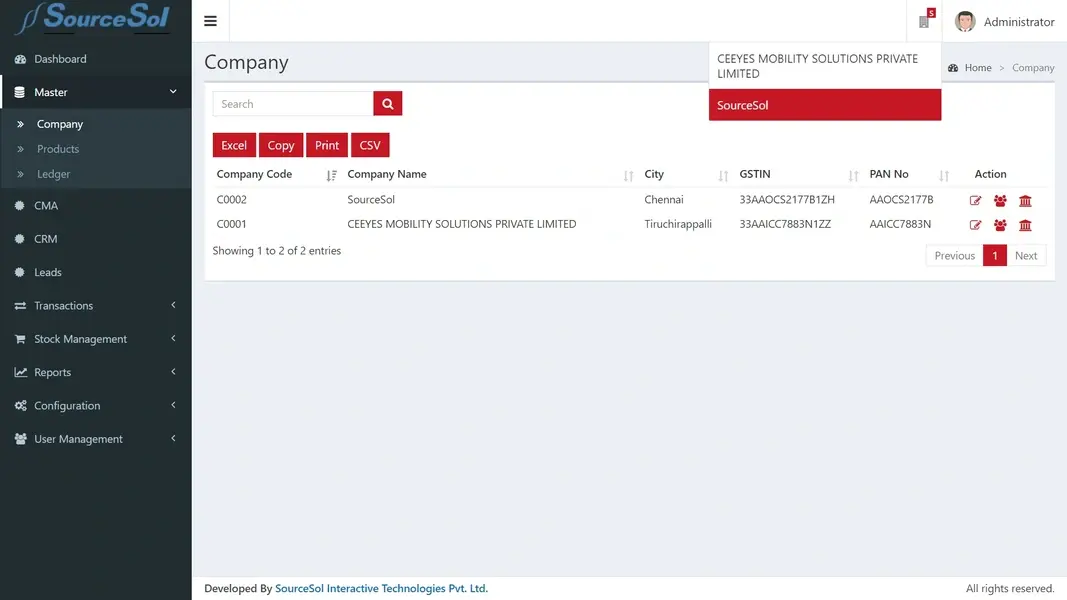Collapse the Master sidebar menu
The width and height of the screenshot is (1067, 600).
pyautogui.click(x=95, y=92)
